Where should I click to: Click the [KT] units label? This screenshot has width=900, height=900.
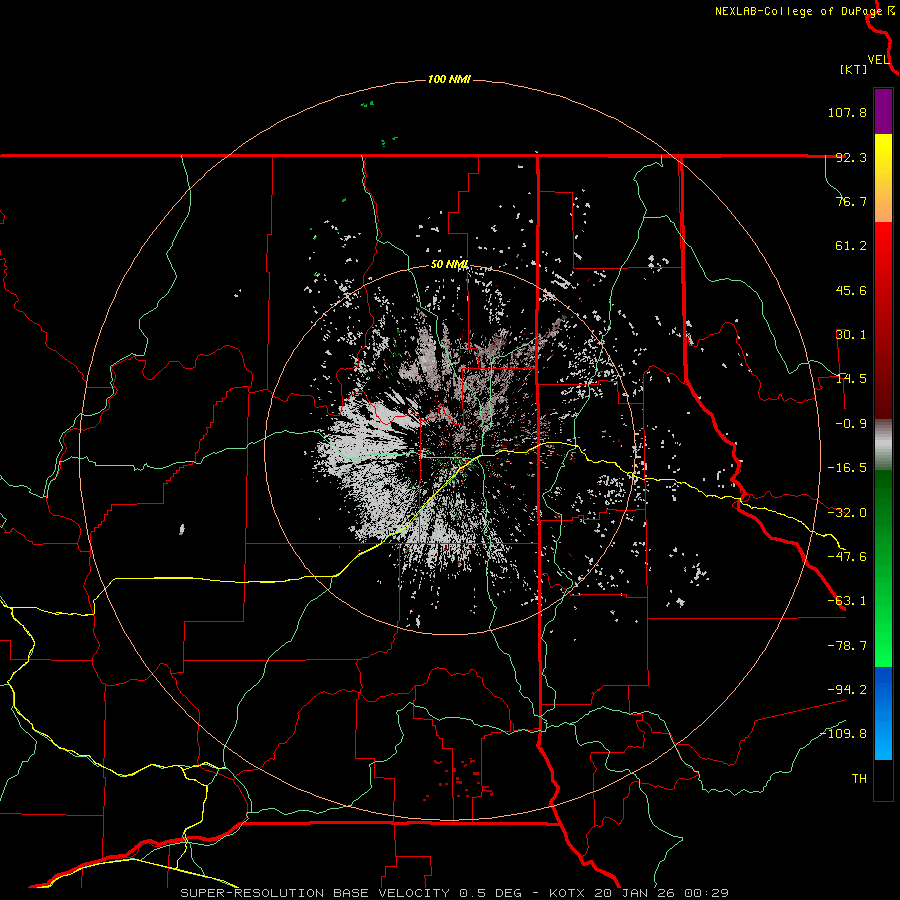point(854,69)
